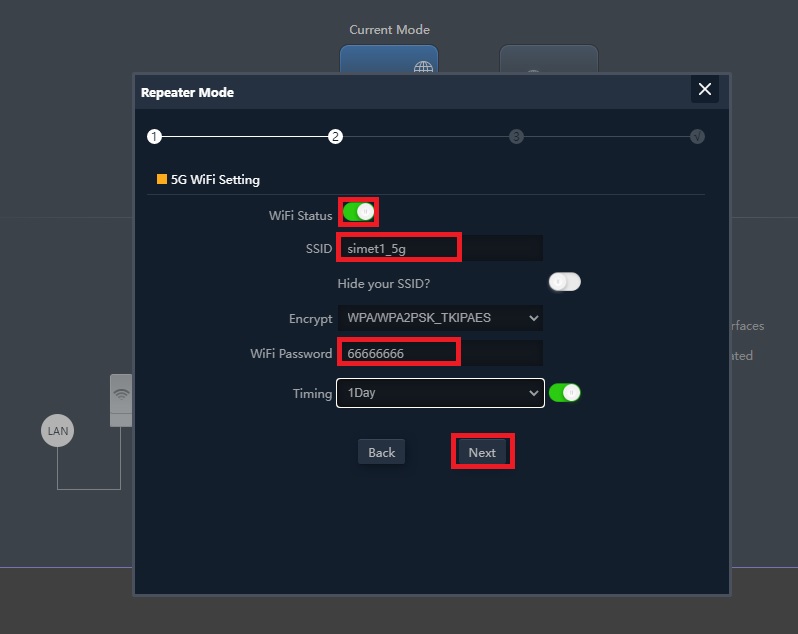Enable the Hide your SSID toggle
Screen dimensions: 798x634
click(x=564, y=282)
